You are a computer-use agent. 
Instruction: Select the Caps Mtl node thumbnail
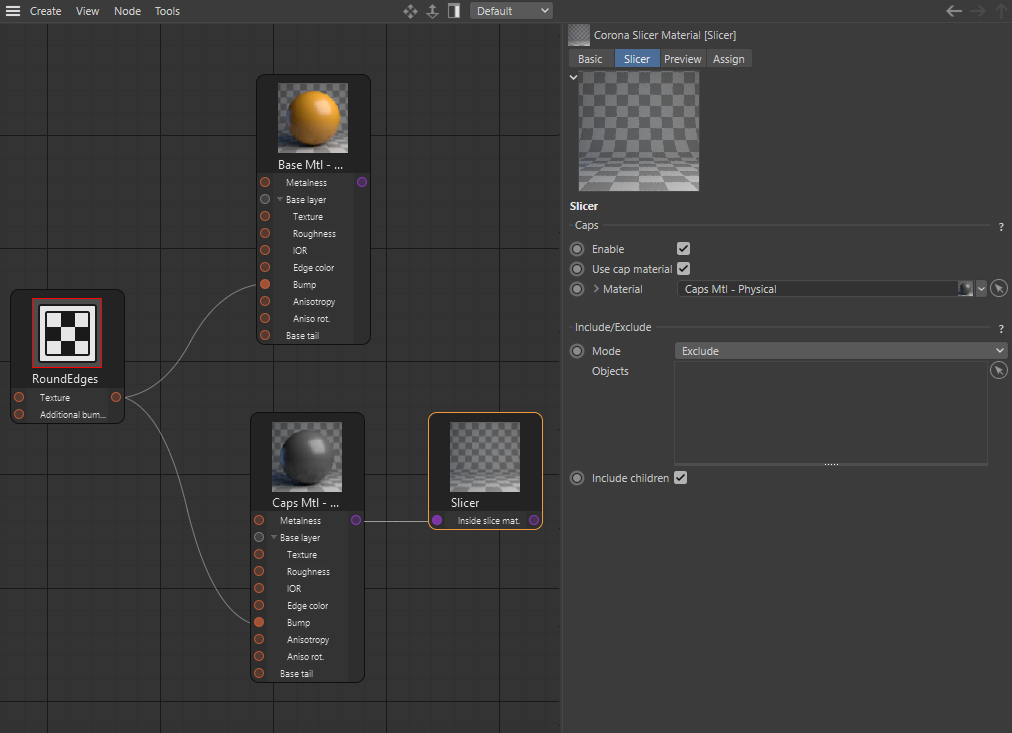click(x=307, y=457)
